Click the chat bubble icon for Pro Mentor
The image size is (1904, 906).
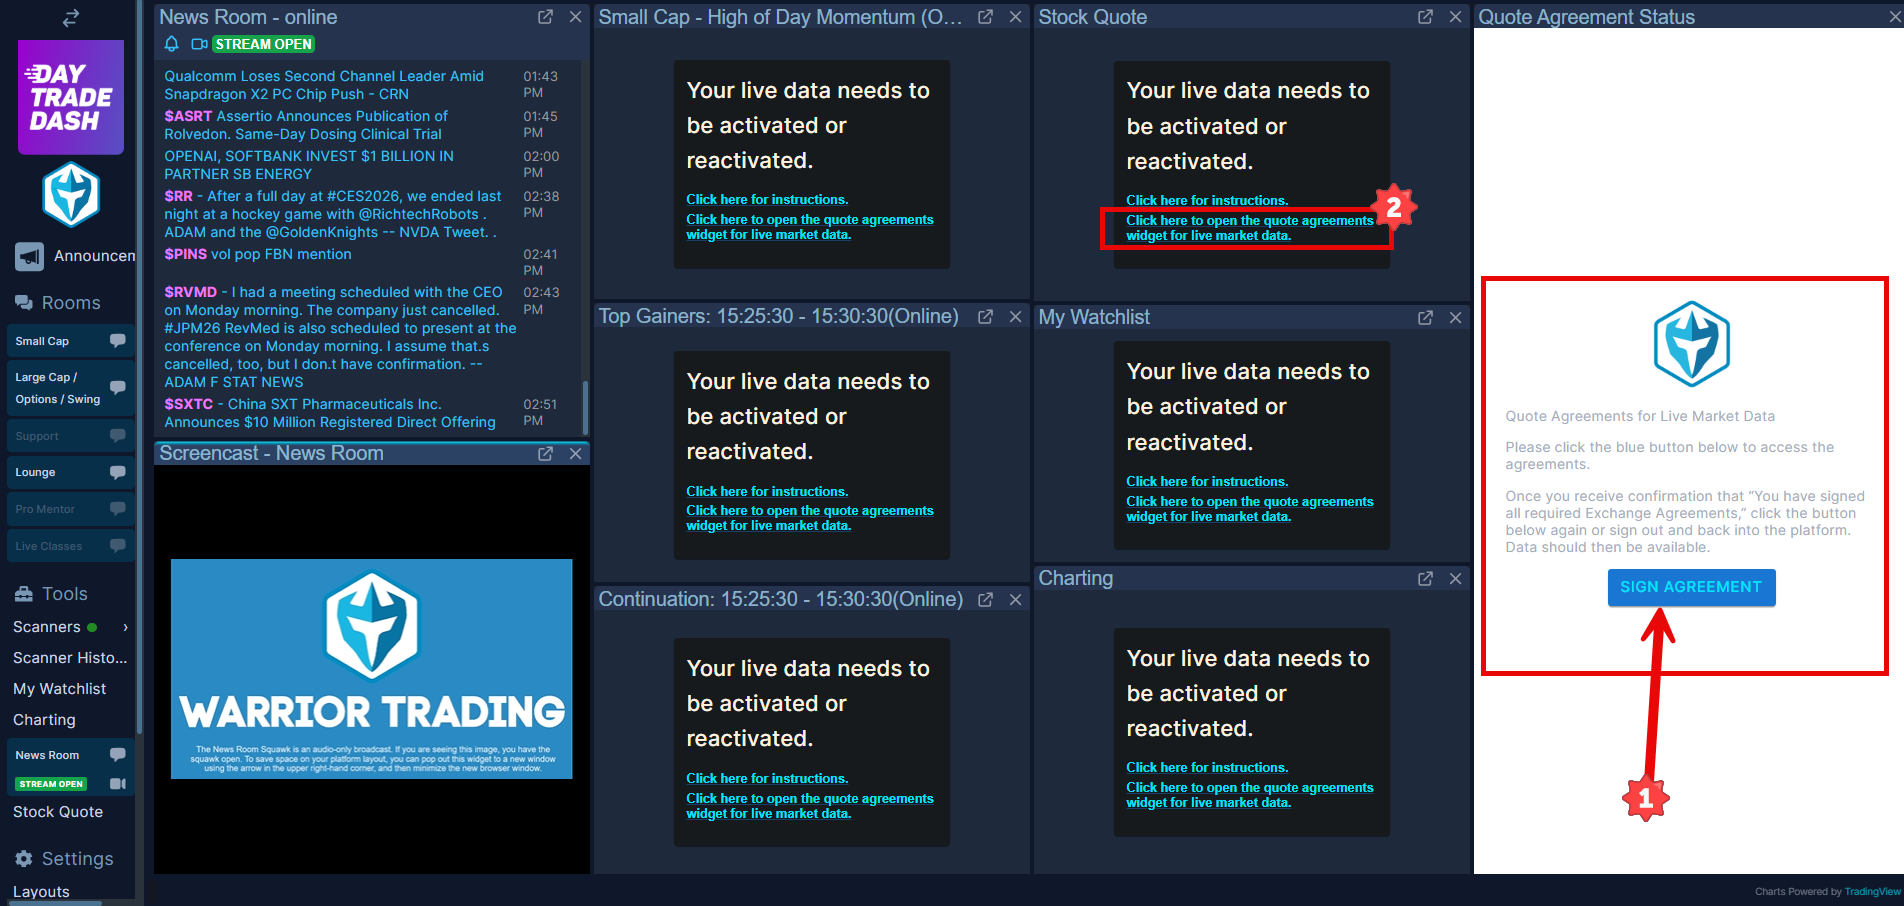(117, 509)
